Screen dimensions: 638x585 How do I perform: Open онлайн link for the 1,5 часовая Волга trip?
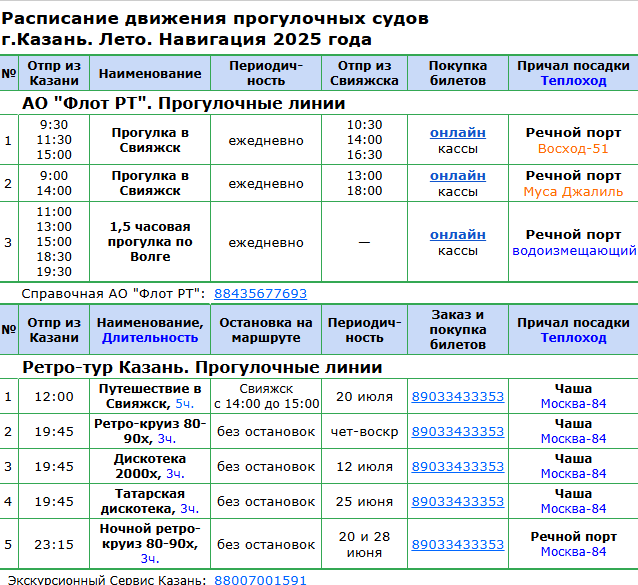click(x=458, y=235)
